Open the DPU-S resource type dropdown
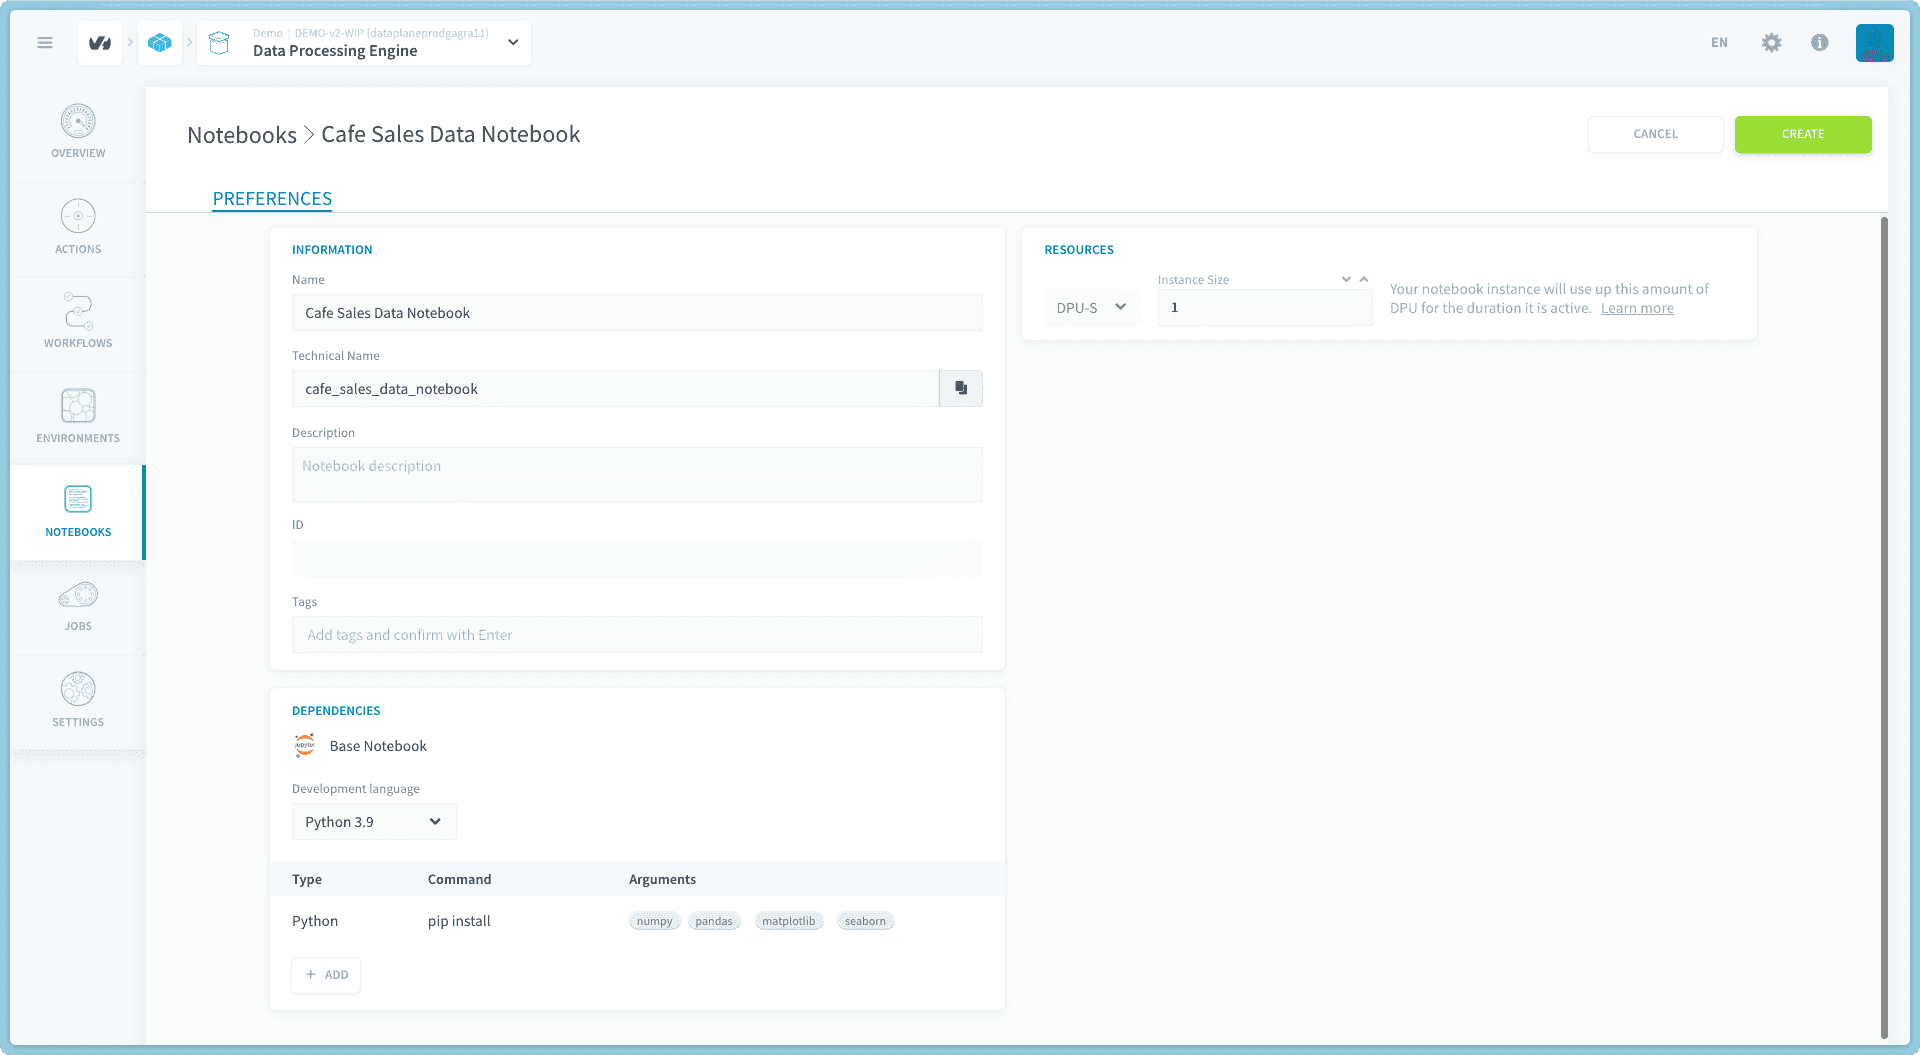The image size is (1920, 1055). point(1091,308)
